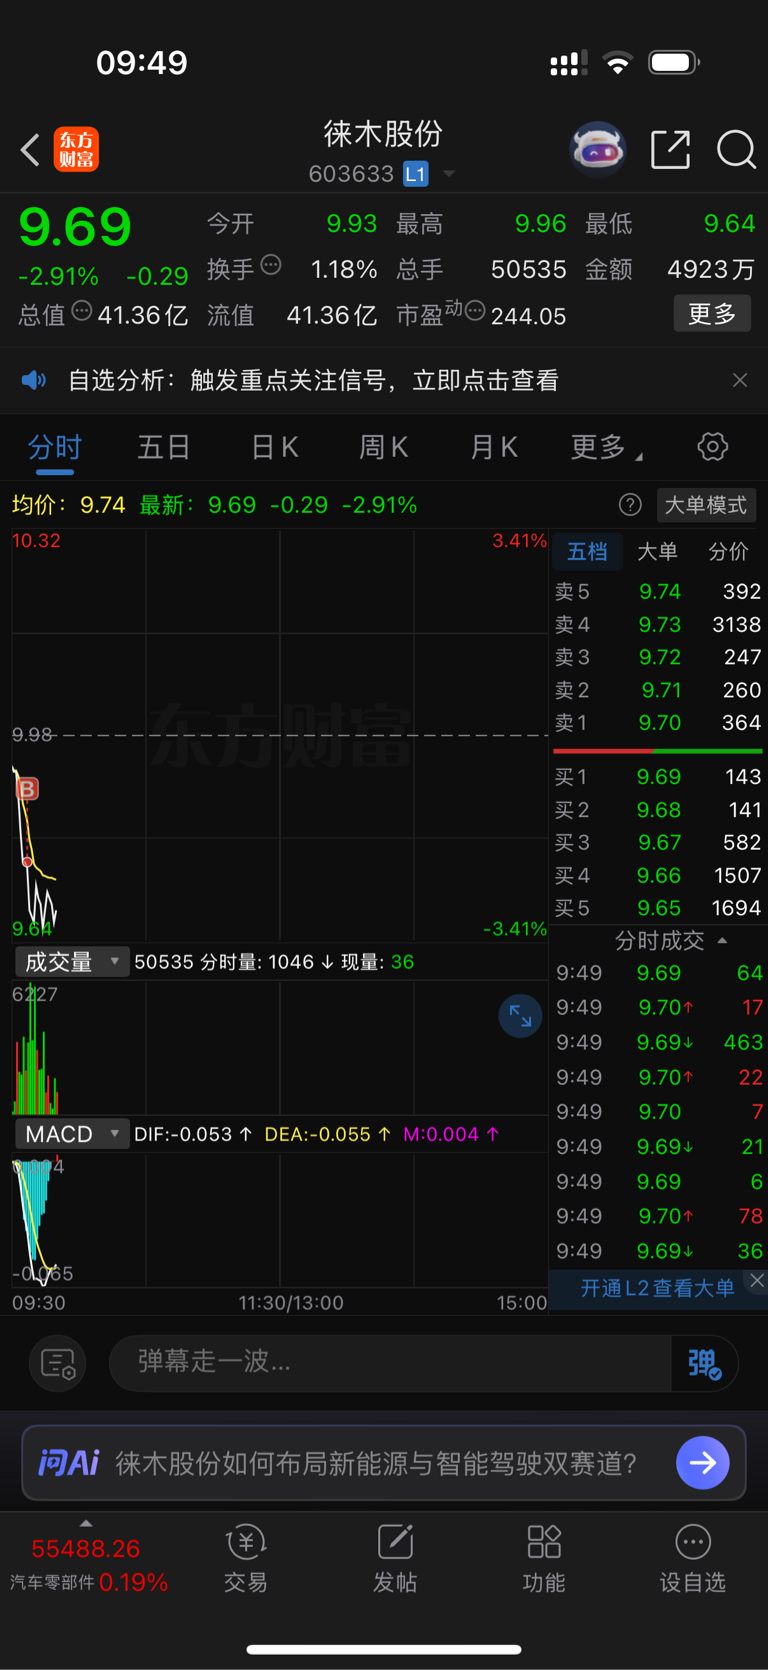768x1670 pixels.
Task: Tap the Wi-Fi status icon
Action: (619, 64)
